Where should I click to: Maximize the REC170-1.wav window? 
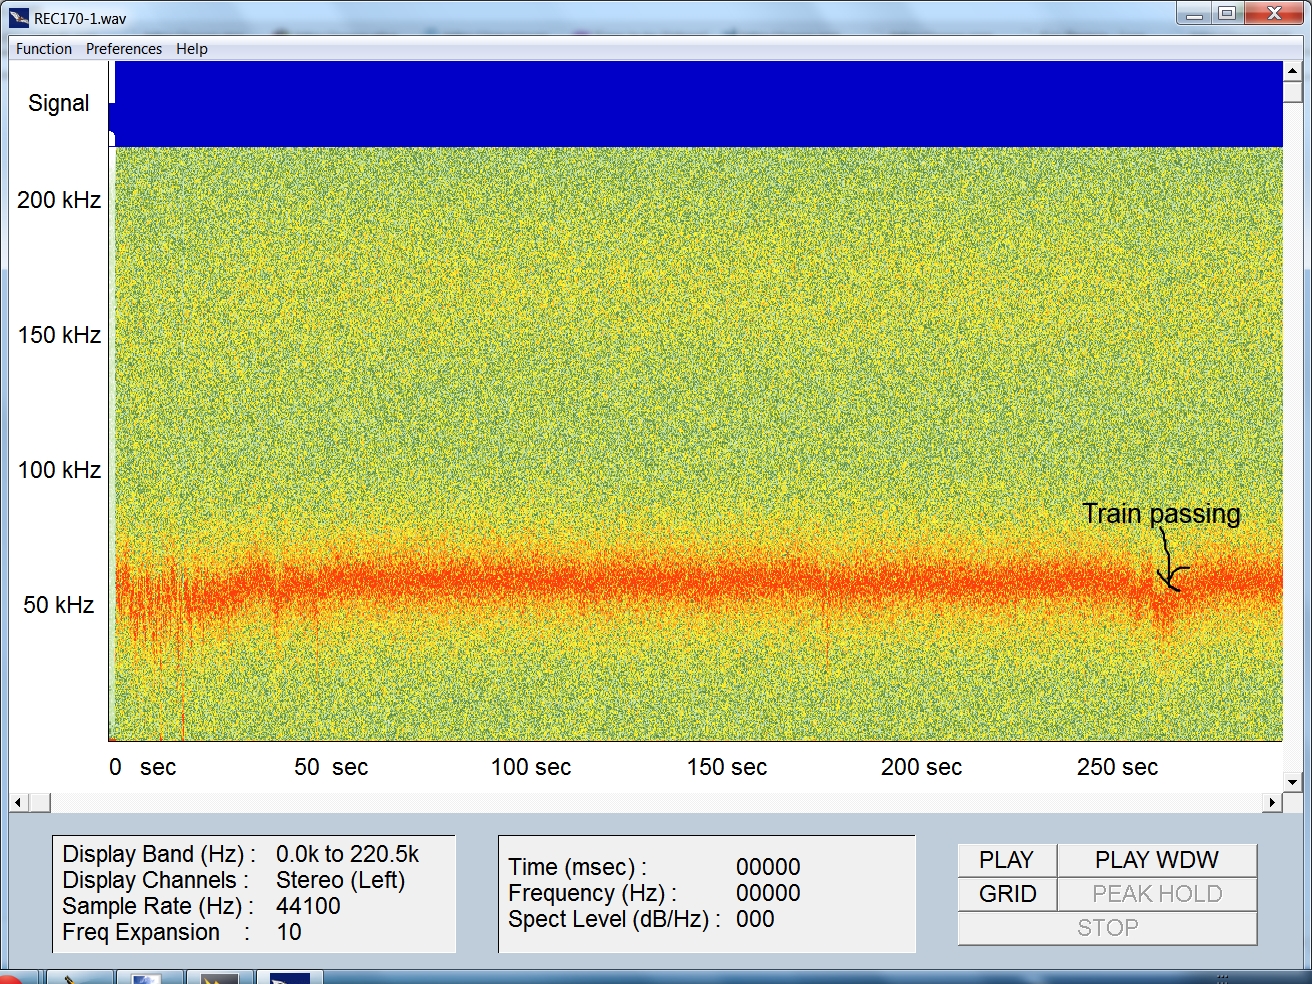coord(1227,14)
